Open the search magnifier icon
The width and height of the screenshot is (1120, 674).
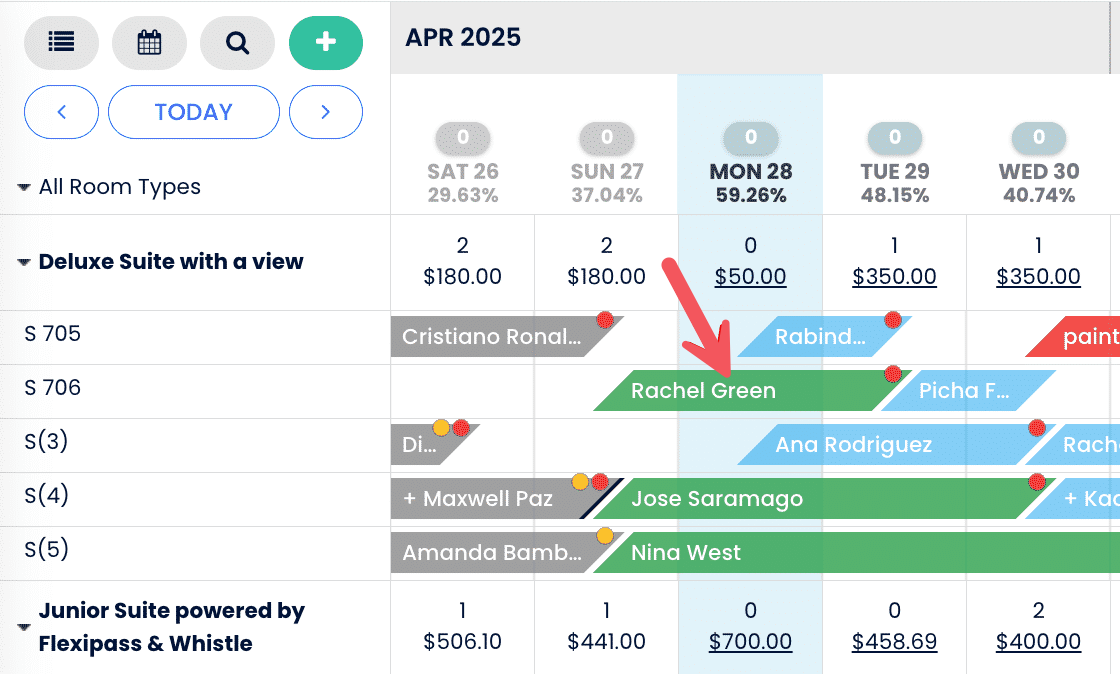point(237,42)
